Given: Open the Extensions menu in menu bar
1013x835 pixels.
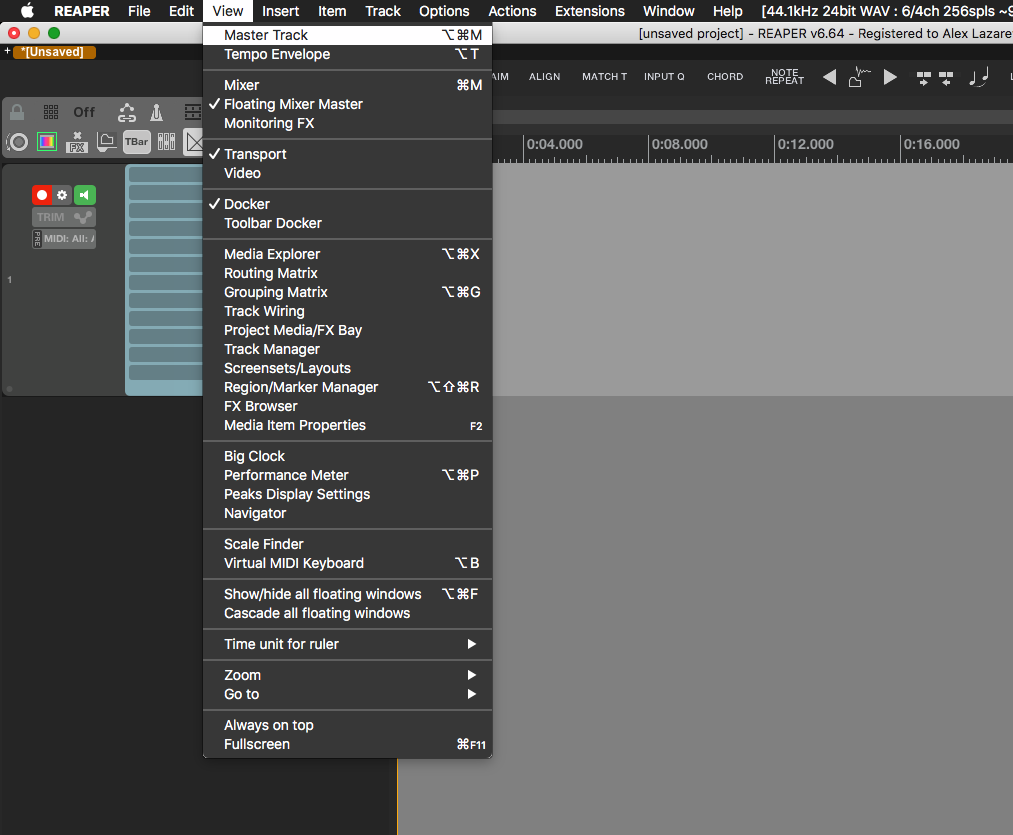Looking at the screenshot, I should (590, 11).
